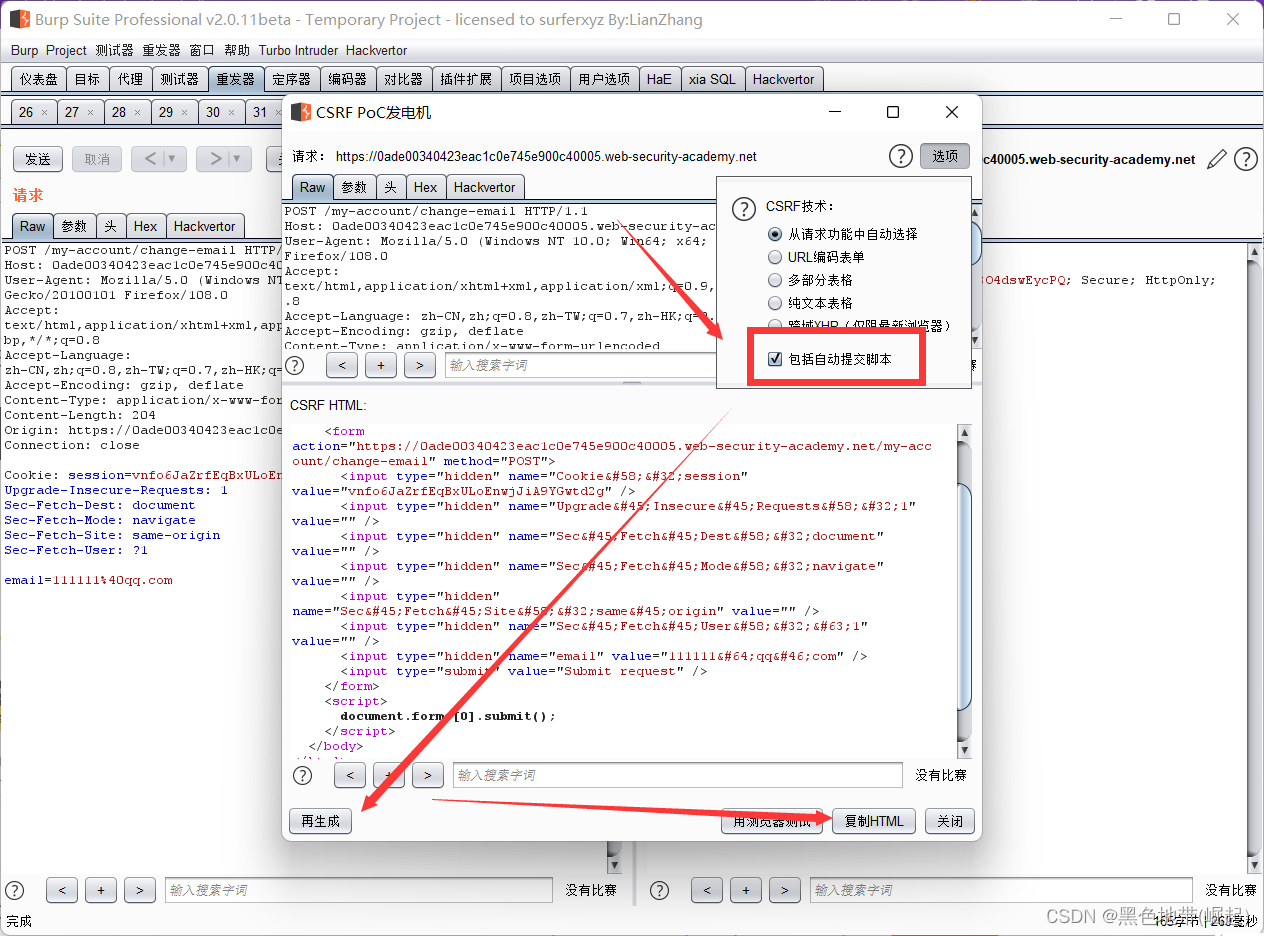This screenshot has height=936, width=1264.
Task: Click previous-match button in dialog request search
Action: click(342, 365)
